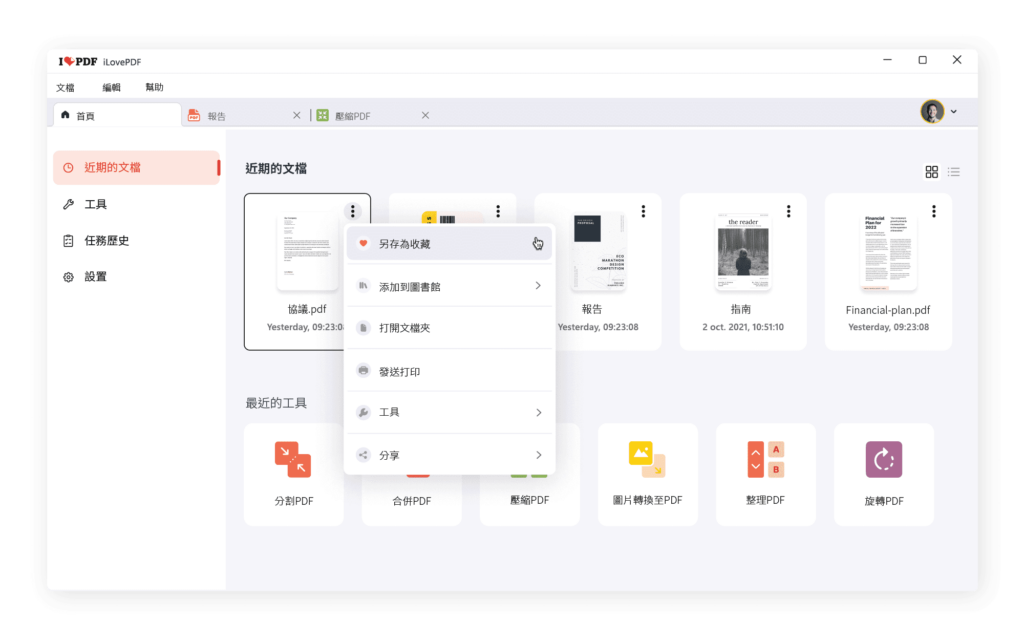
Task: Click the date text 2 oct. 2021, 10:51:10
Action: click(743, 327)
